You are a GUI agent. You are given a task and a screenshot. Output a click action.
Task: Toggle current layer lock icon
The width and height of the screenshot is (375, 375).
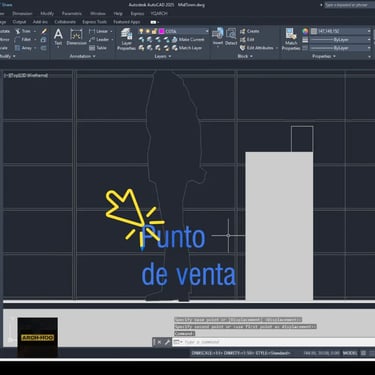coord(154,31)
